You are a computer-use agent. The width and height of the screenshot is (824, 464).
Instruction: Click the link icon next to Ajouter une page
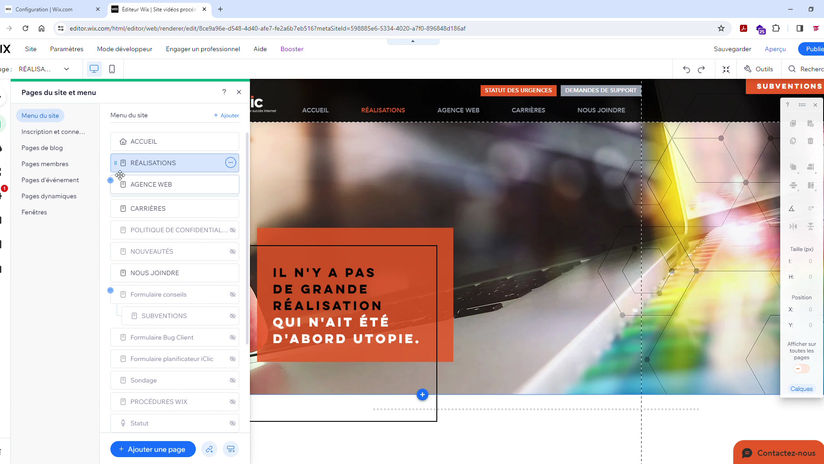click(209, 449)
